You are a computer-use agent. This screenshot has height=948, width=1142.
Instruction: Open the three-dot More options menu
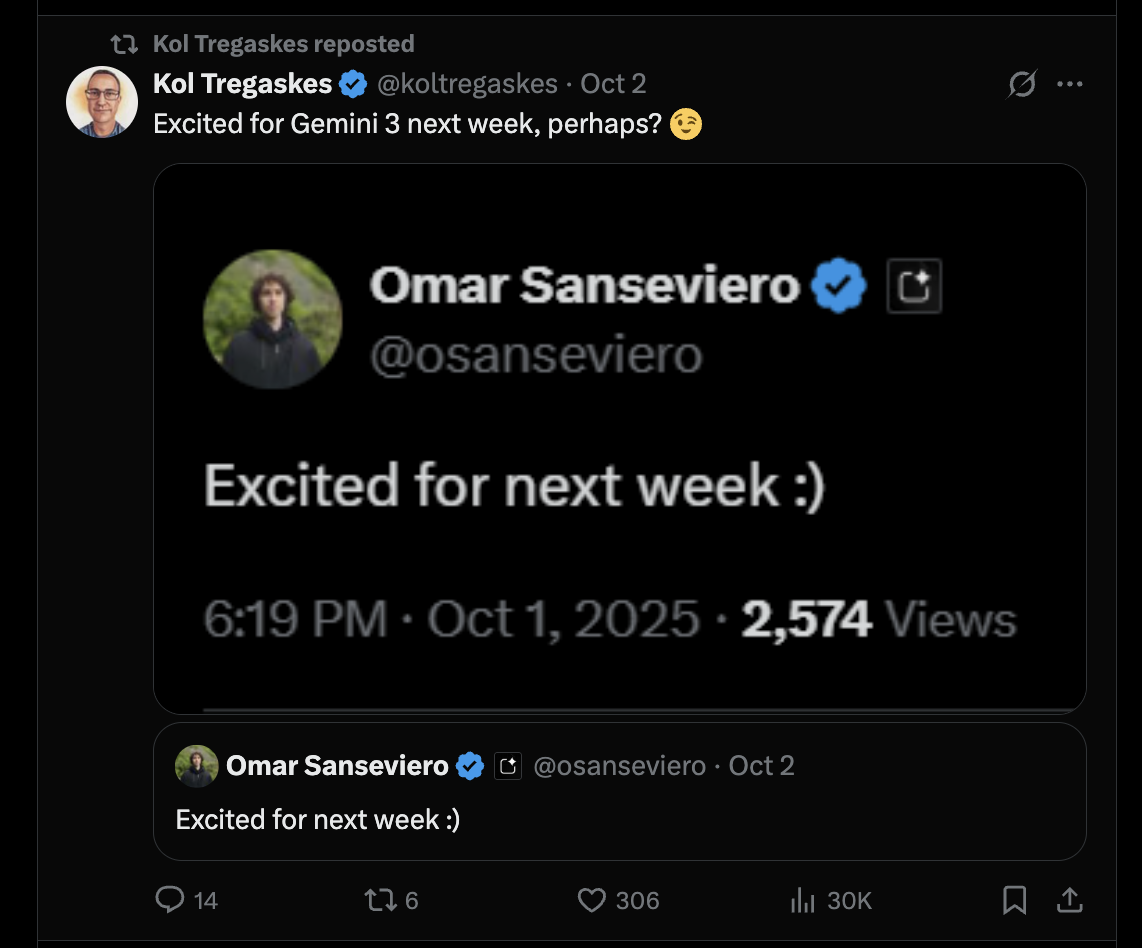[1070, 85]
